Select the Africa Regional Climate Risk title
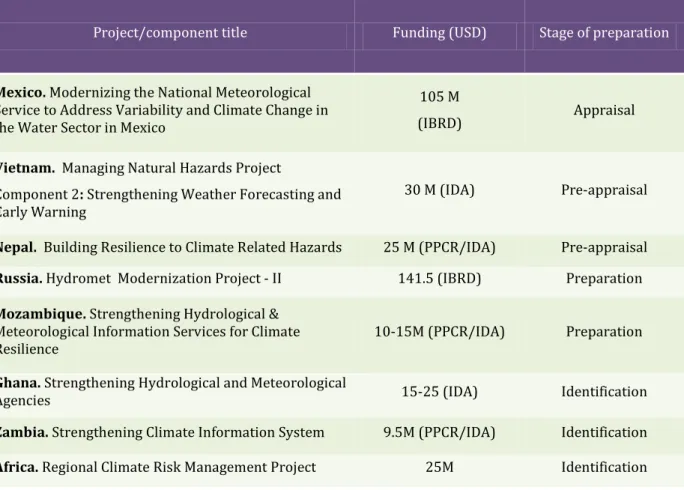This screenshot has height=490, width=684. (158, 467)
